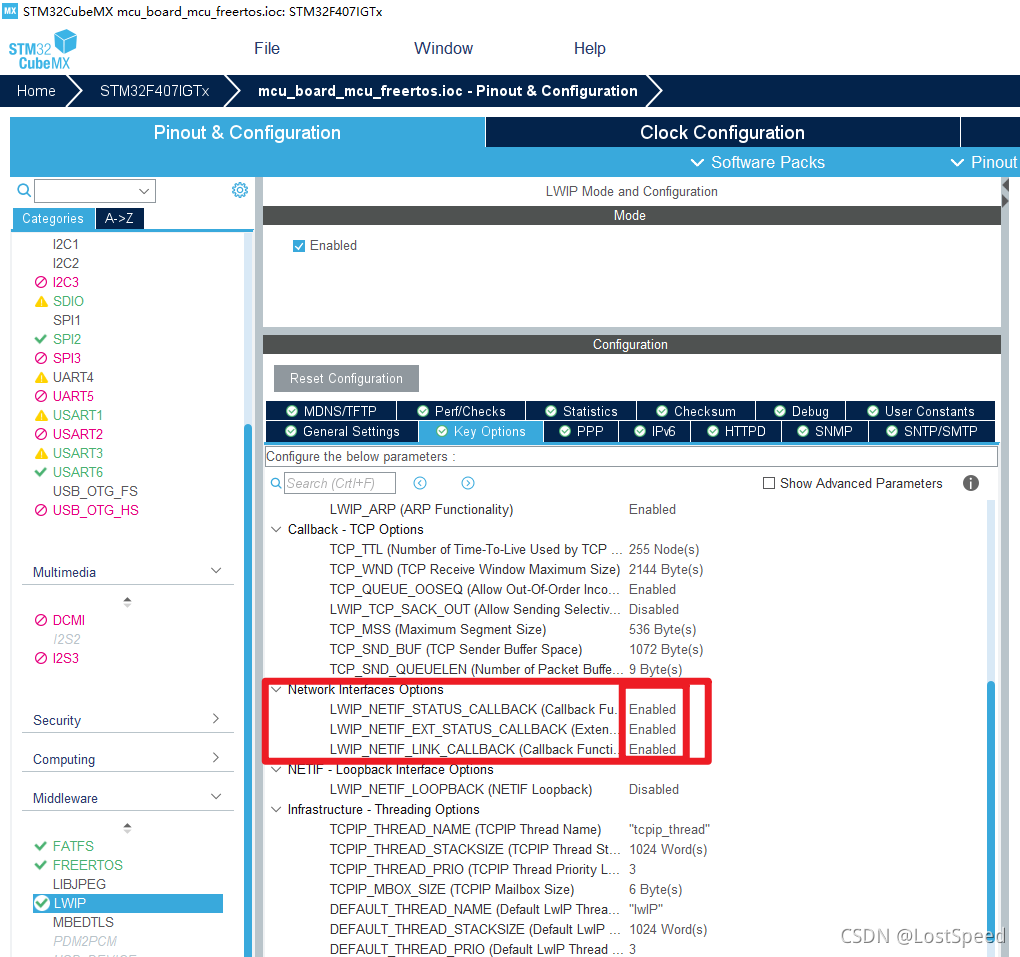The image size is (1020, 957).
Task: Expand the Computing category section
Action: coord(216,758)
